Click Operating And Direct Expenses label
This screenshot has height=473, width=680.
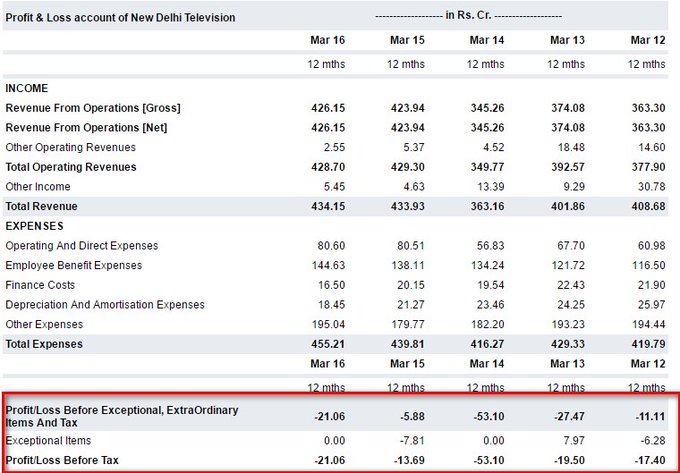point(82,246)
